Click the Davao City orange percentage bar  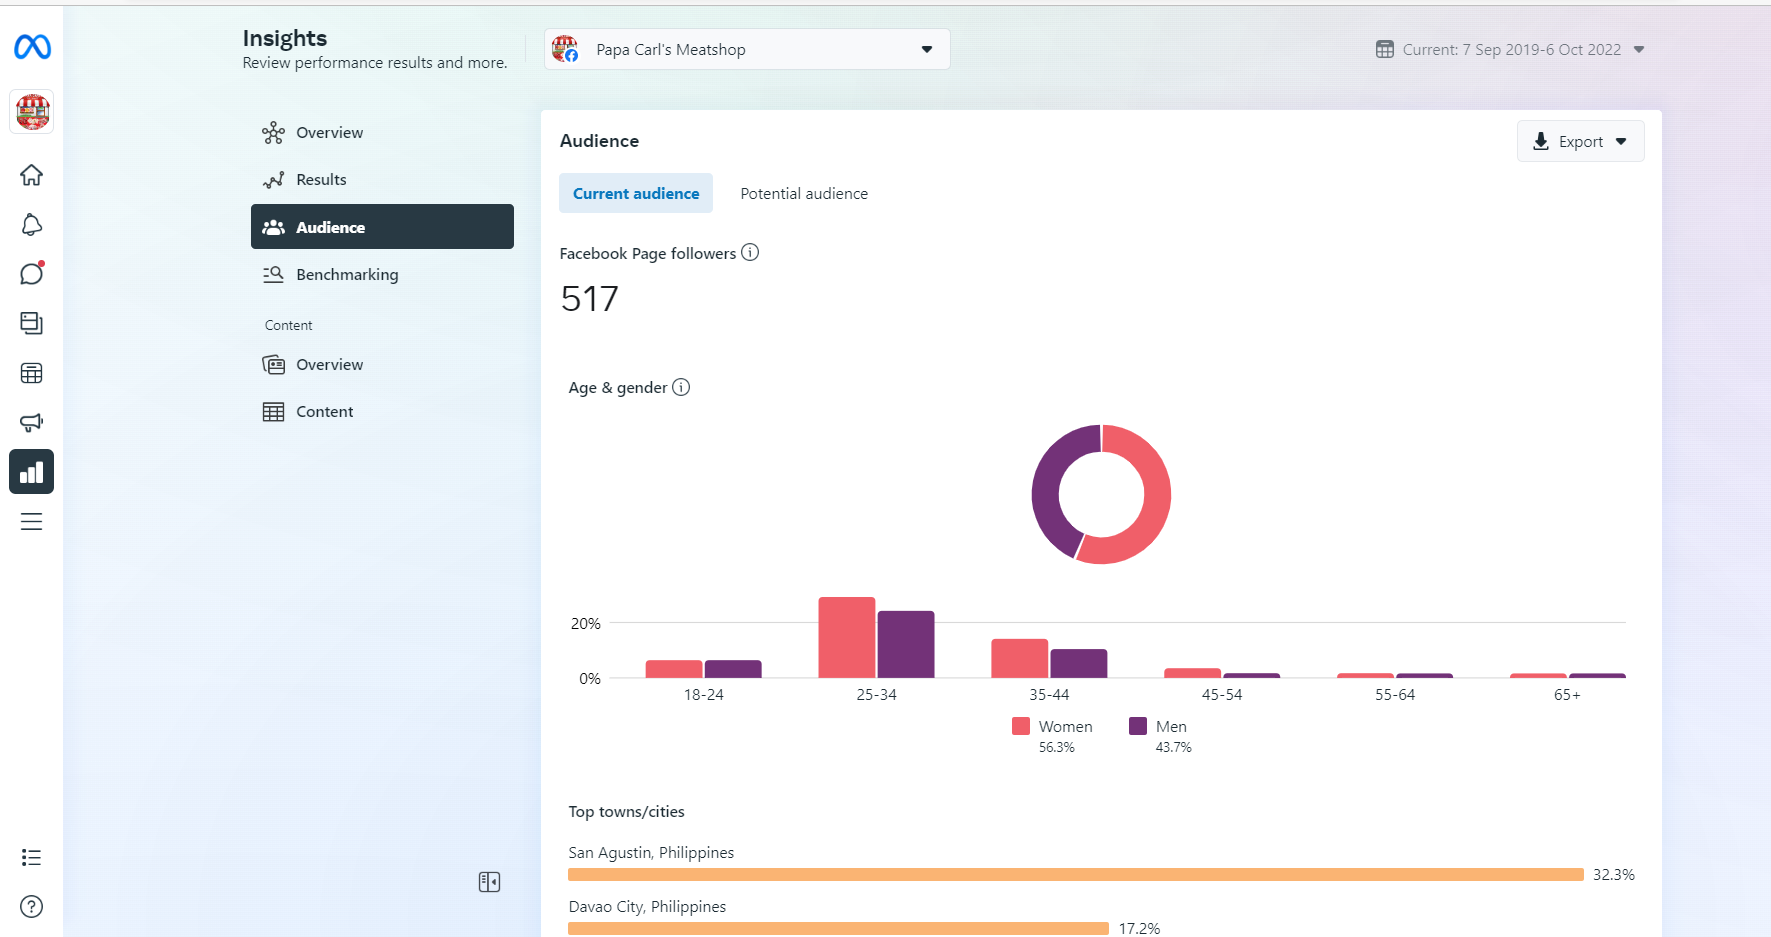[838, 929]
